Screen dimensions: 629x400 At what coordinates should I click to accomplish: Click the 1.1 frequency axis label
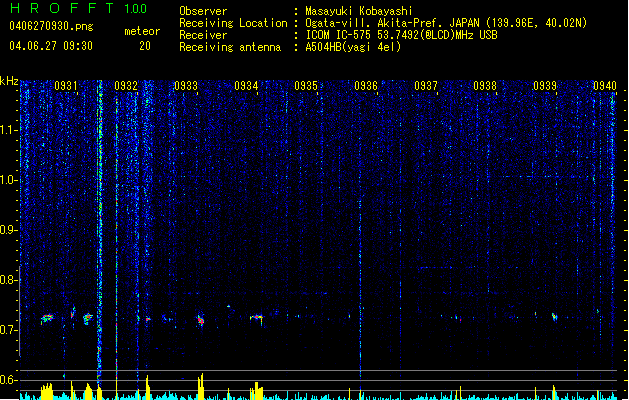tap(8, 130)
